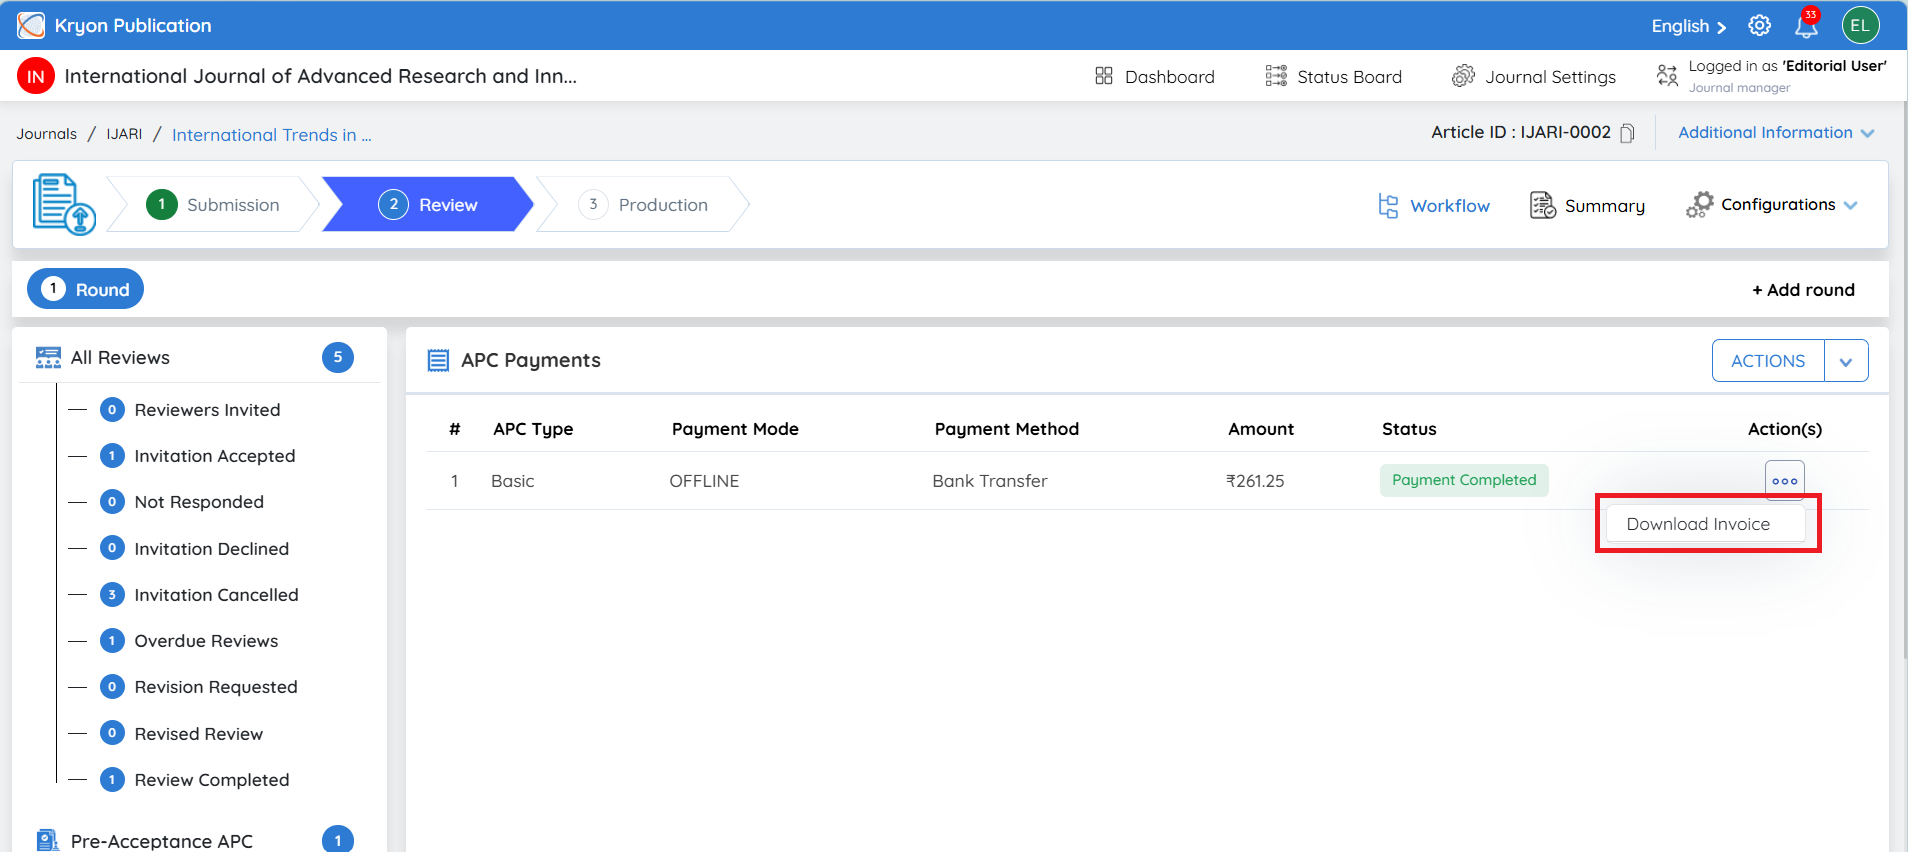Viewport: 1908px width, 852px height.
Task: Go to the Production stage
Action: point(643,204)
